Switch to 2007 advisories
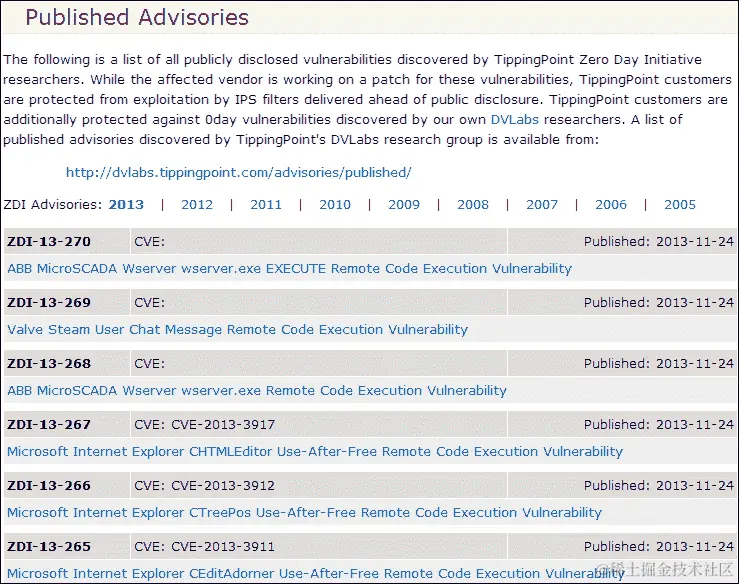 coord(542,205)
